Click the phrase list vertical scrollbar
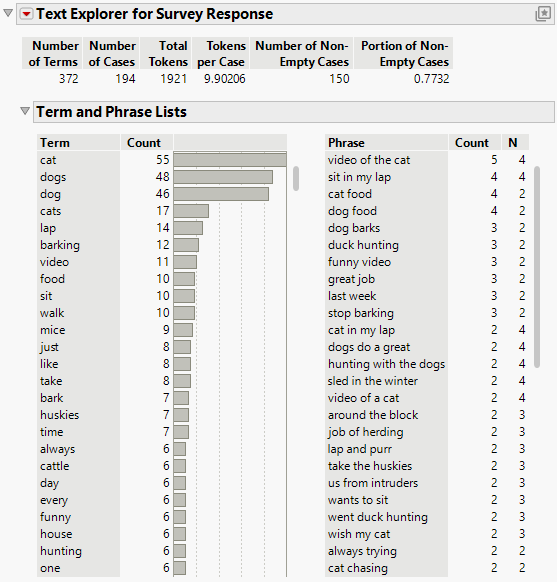557x582 pixels. pyautogui.click(x=537, y=267)
